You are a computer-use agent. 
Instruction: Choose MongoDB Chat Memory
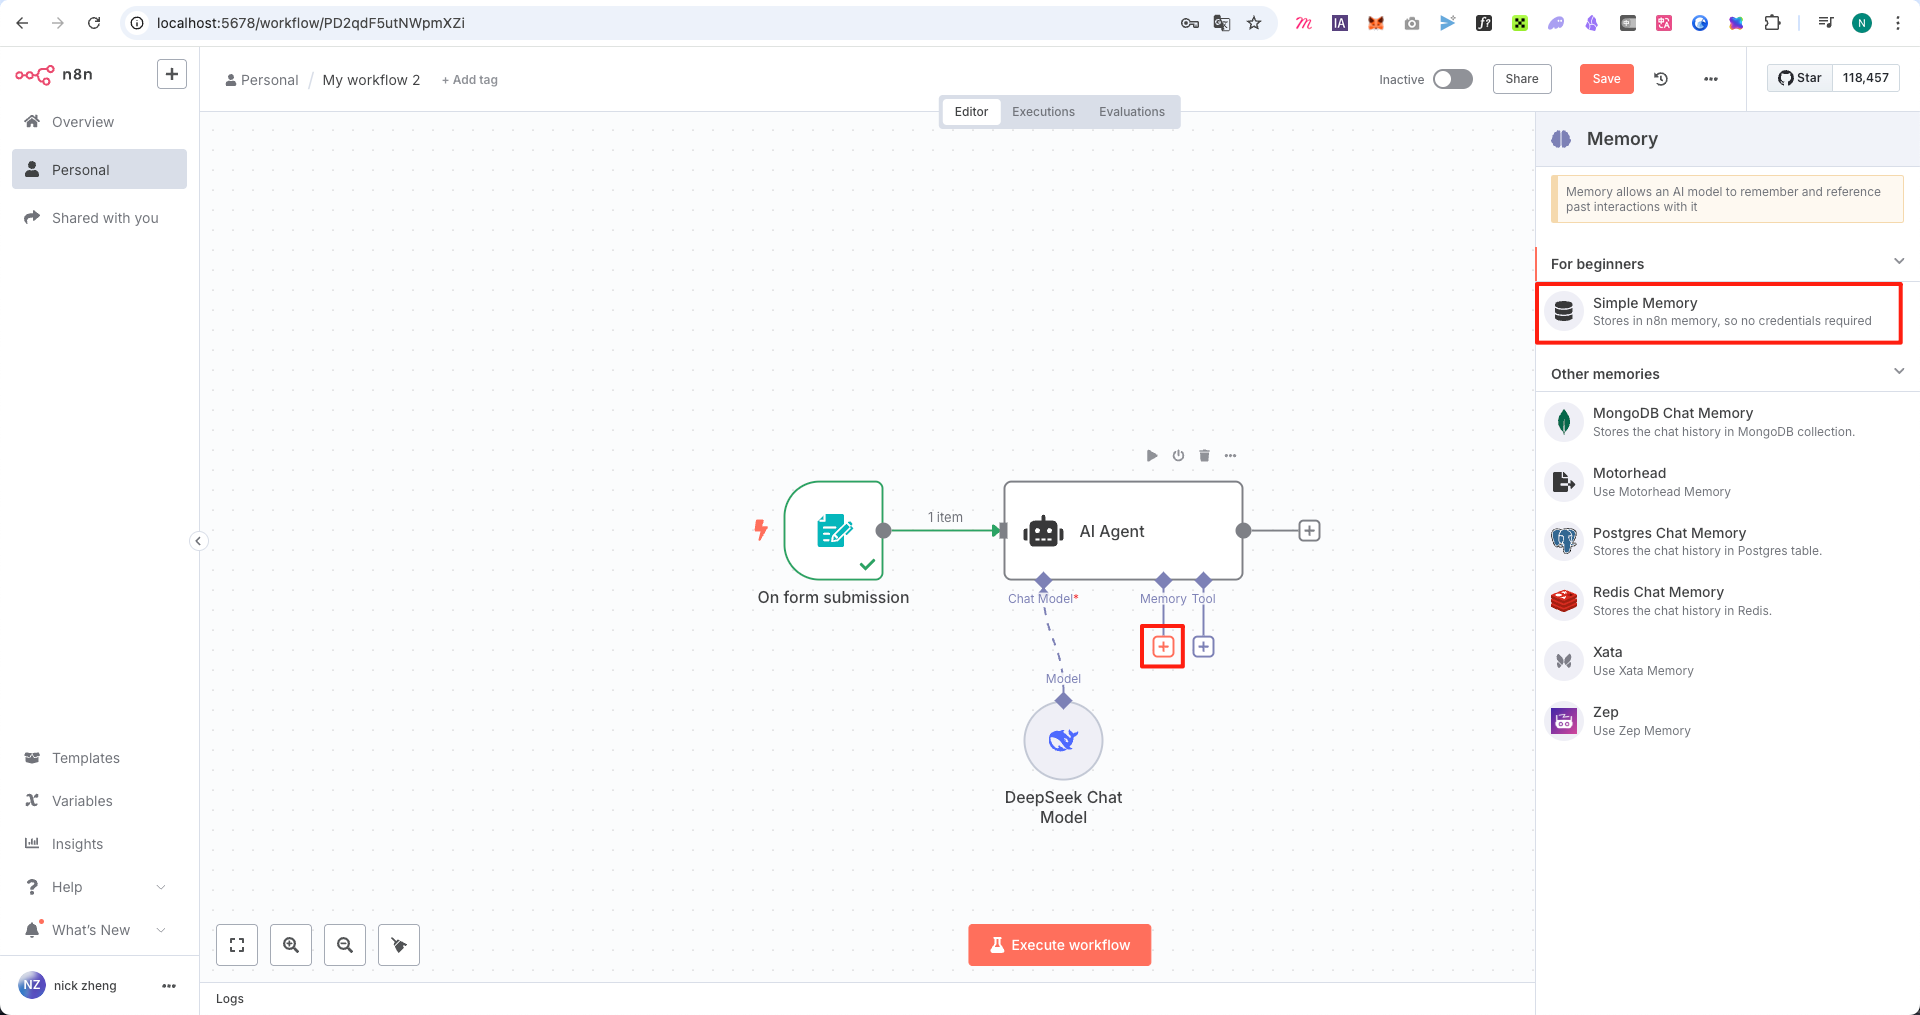coord(1727,422)
